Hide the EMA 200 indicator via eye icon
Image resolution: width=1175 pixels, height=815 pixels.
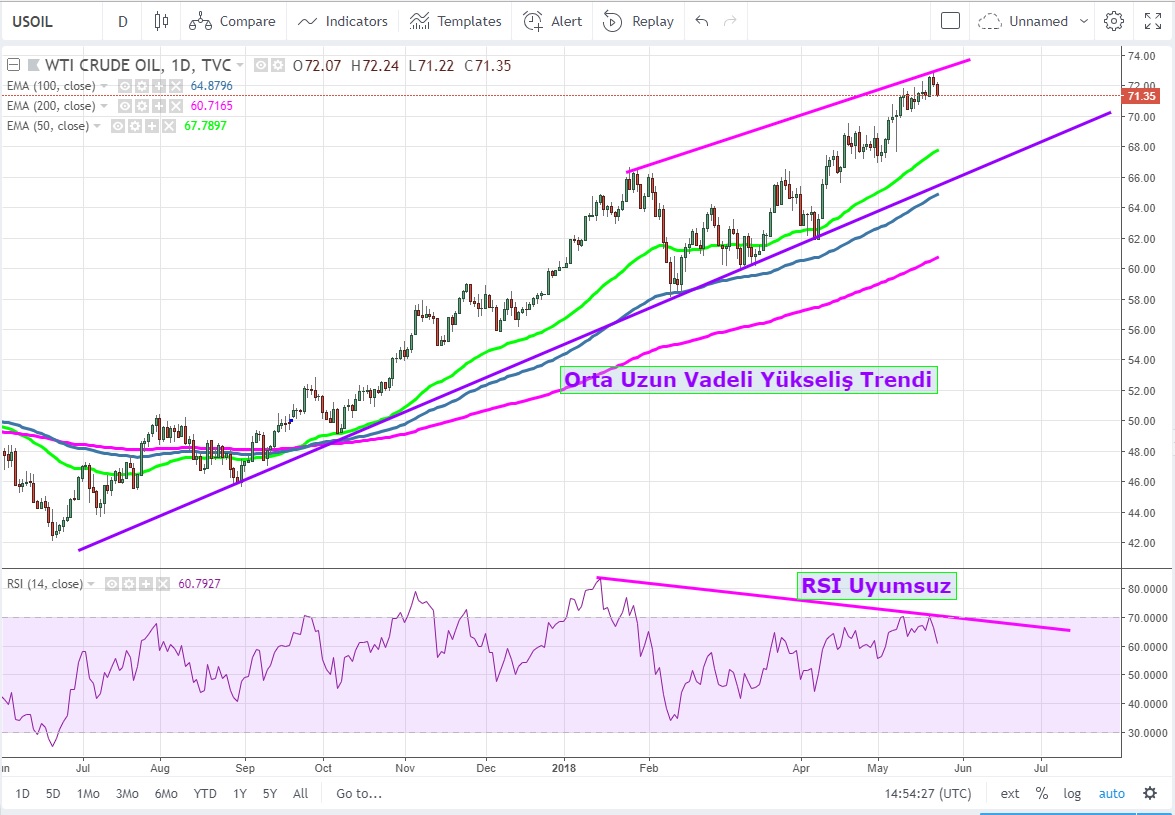pyautogui.click(x=126, y=106)
